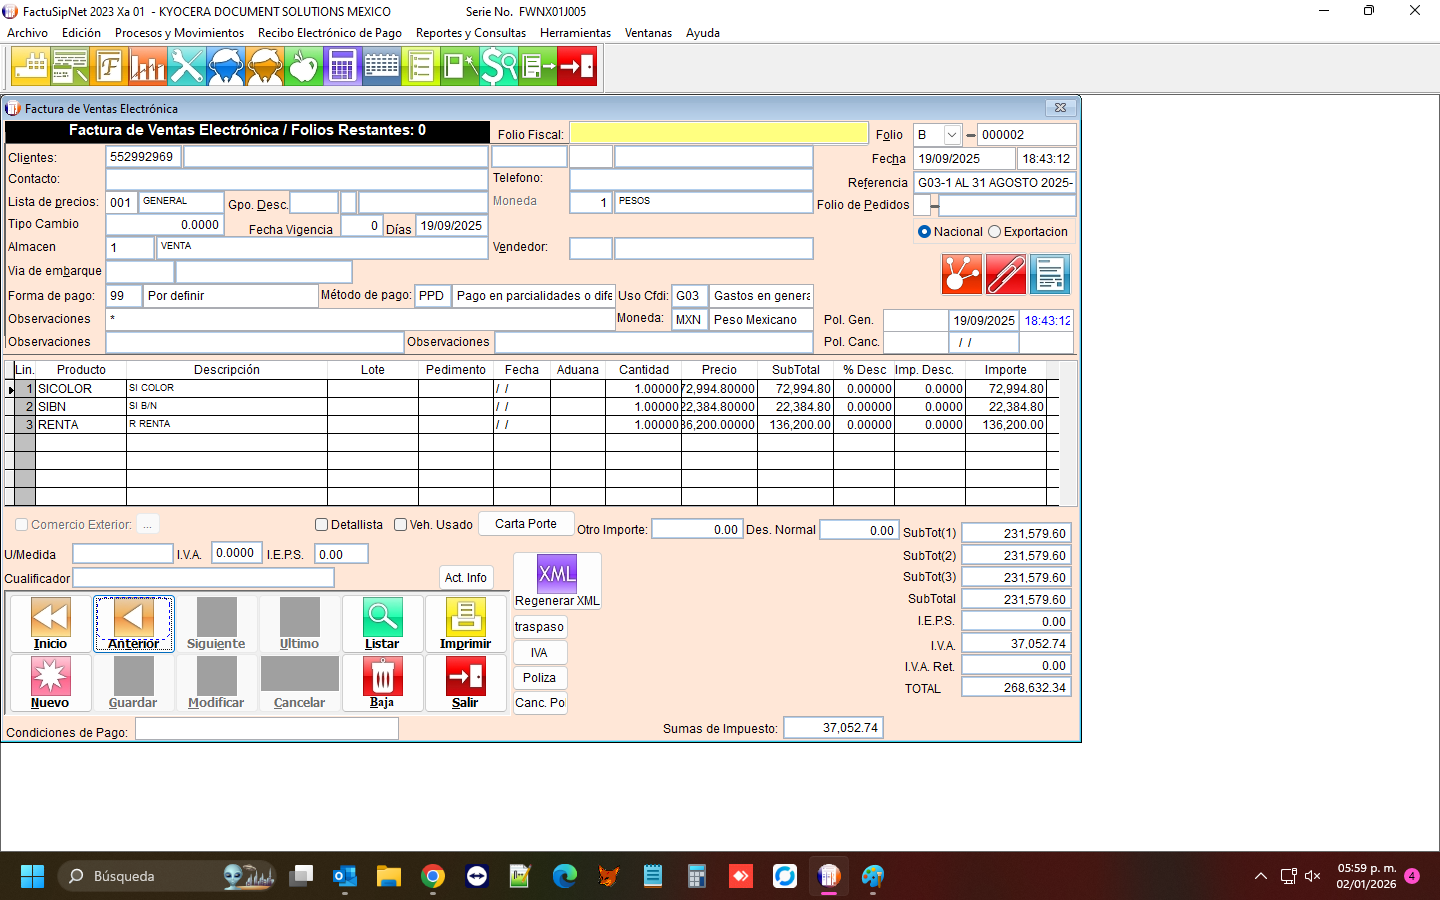
Task: Select the Exportacion radio button
Action: [995, 232]
